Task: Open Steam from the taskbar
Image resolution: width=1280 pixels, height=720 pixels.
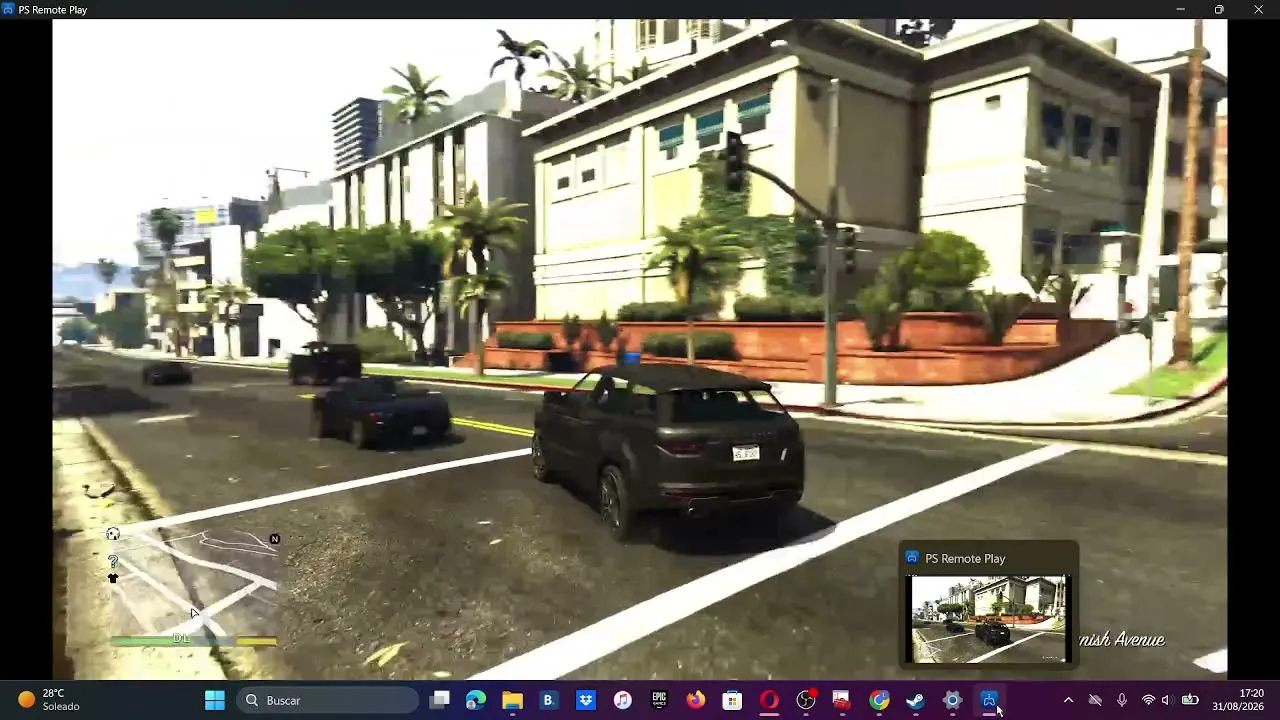Action: [x=916, y=700]
